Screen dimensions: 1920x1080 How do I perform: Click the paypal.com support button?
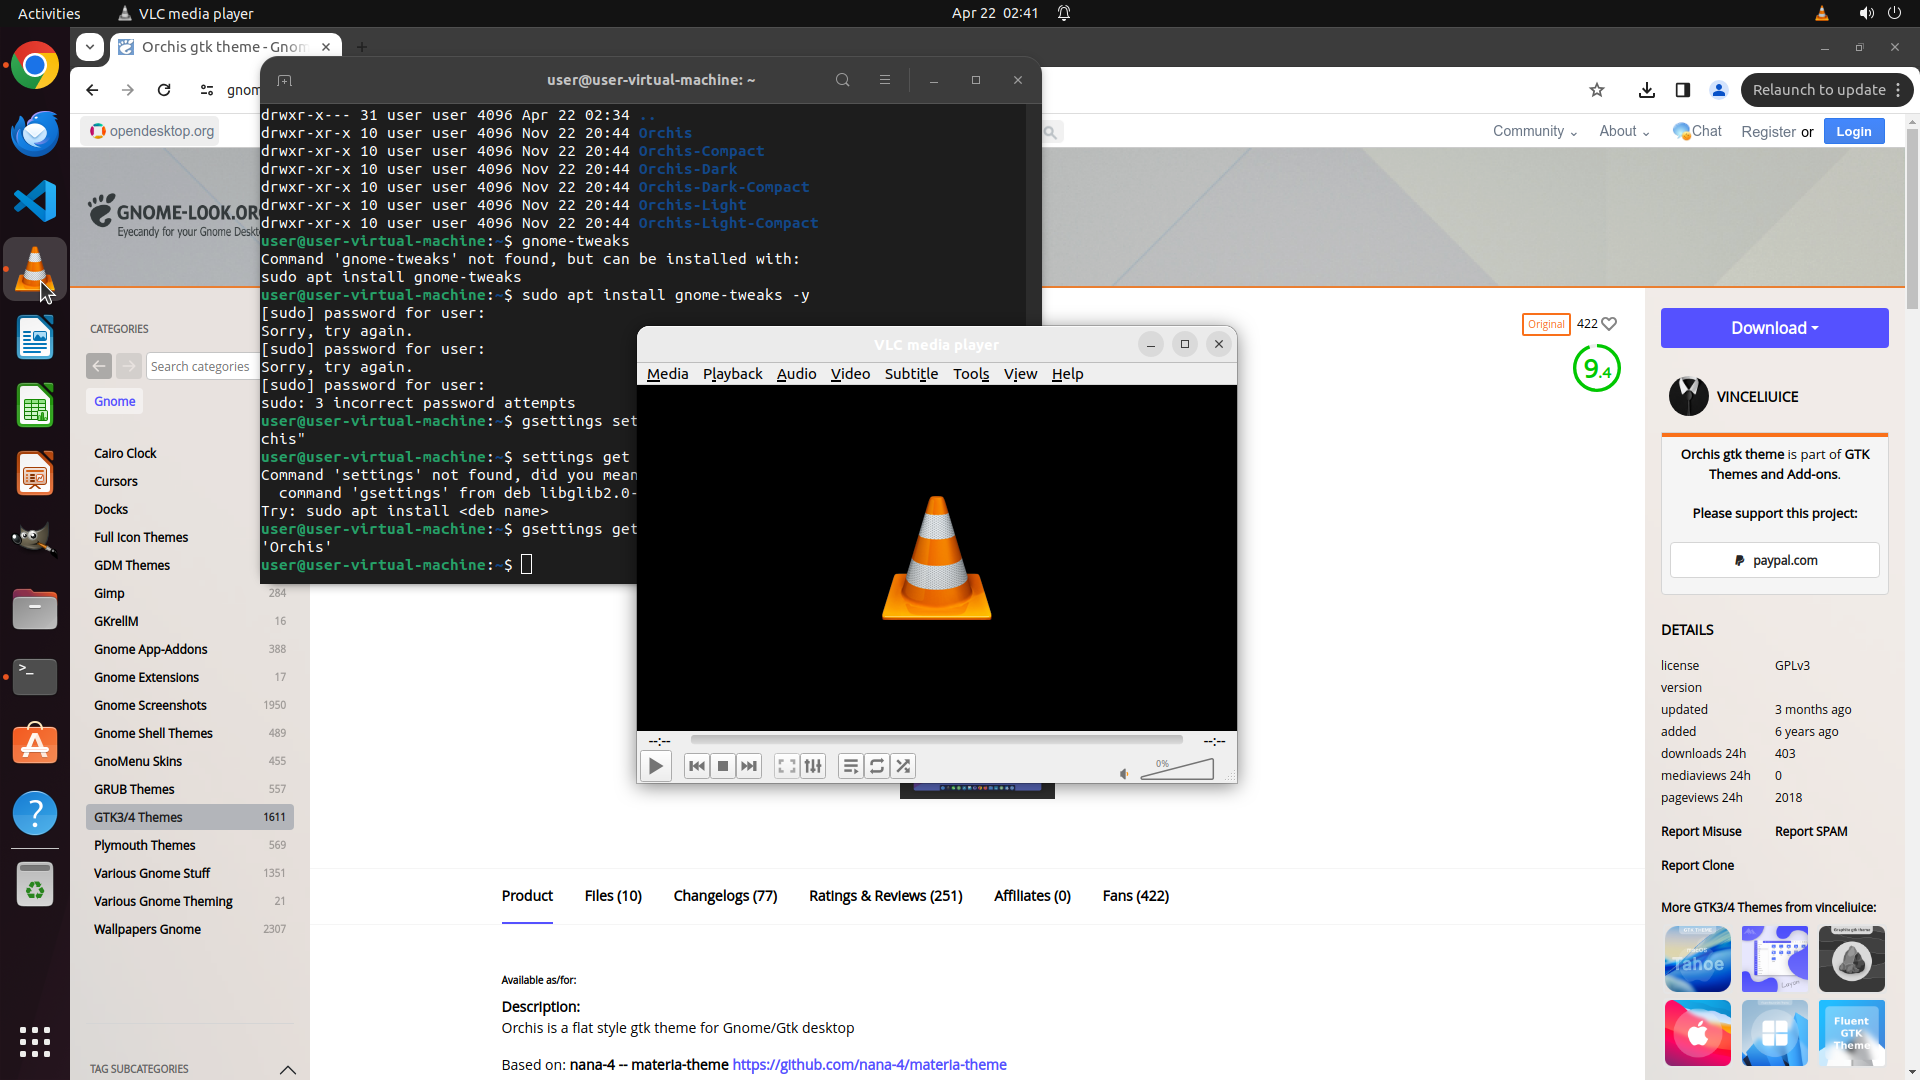tap(1774, 560)
